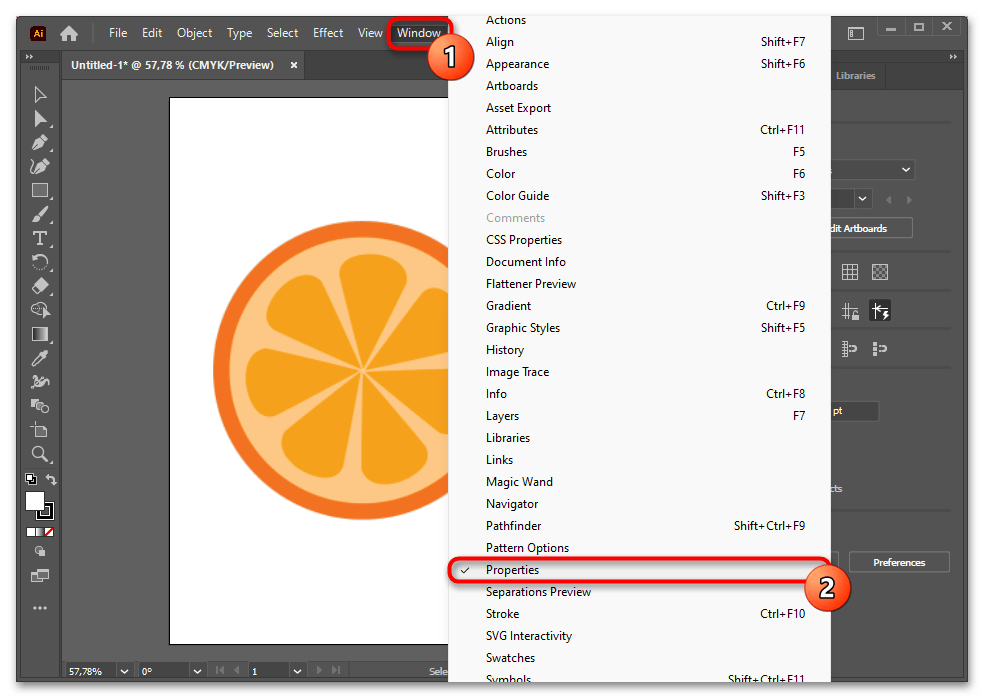Image resolution: width=984 pixels, height=698 pixels.
Task: Expand the rotation angle dropdown
Action: click(197, 671)
